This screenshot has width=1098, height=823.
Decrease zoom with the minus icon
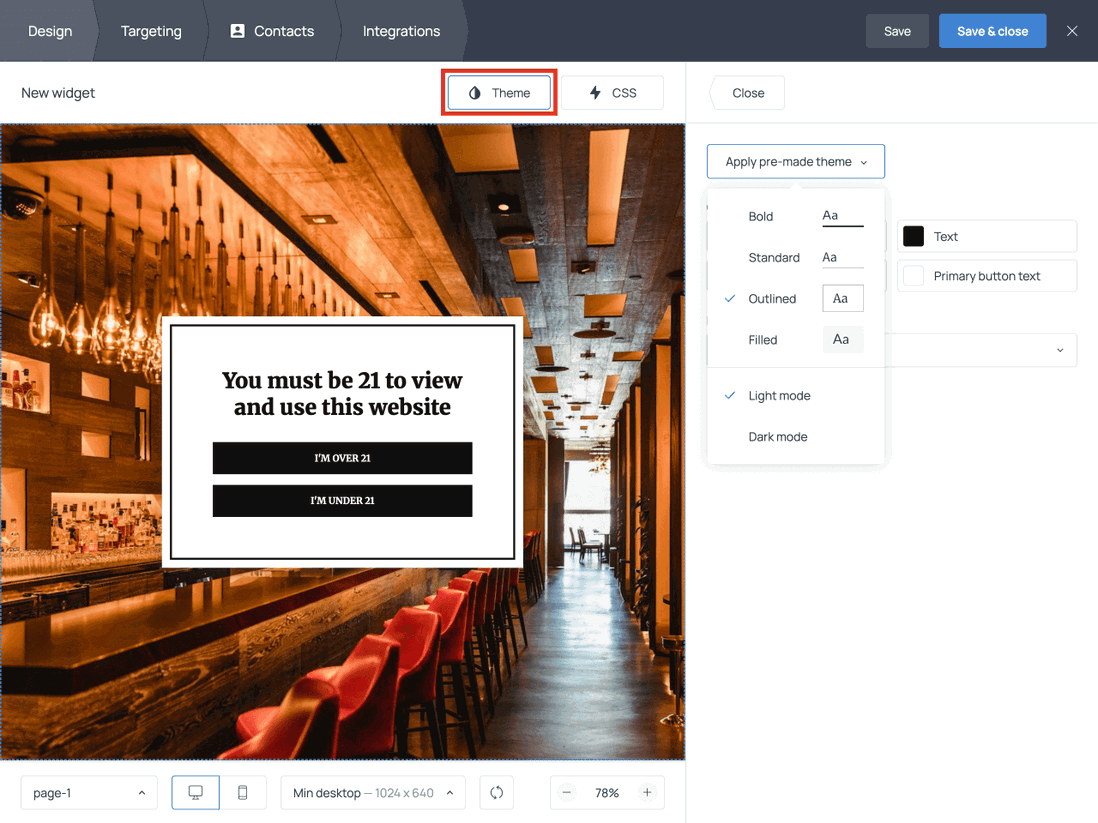[x=566, y=792]
